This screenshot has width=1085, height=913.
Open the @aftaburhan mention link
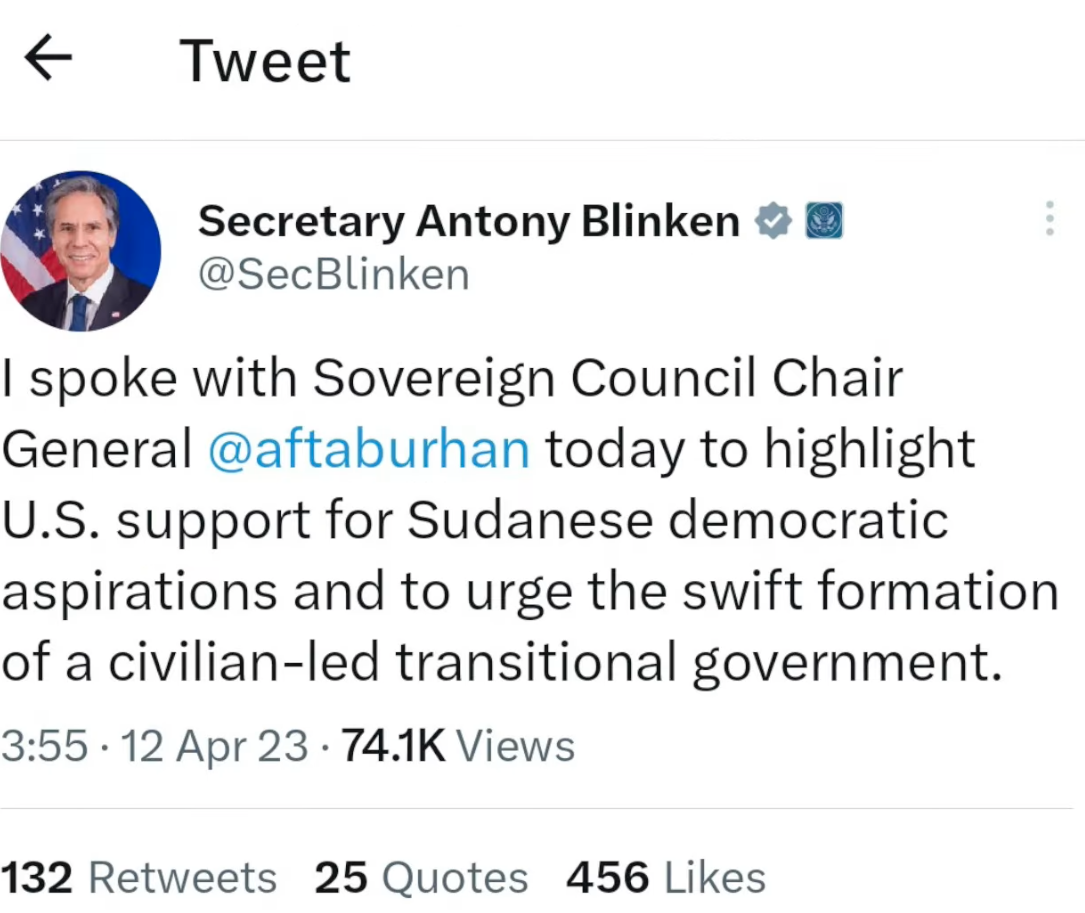(x=369, y=449)
